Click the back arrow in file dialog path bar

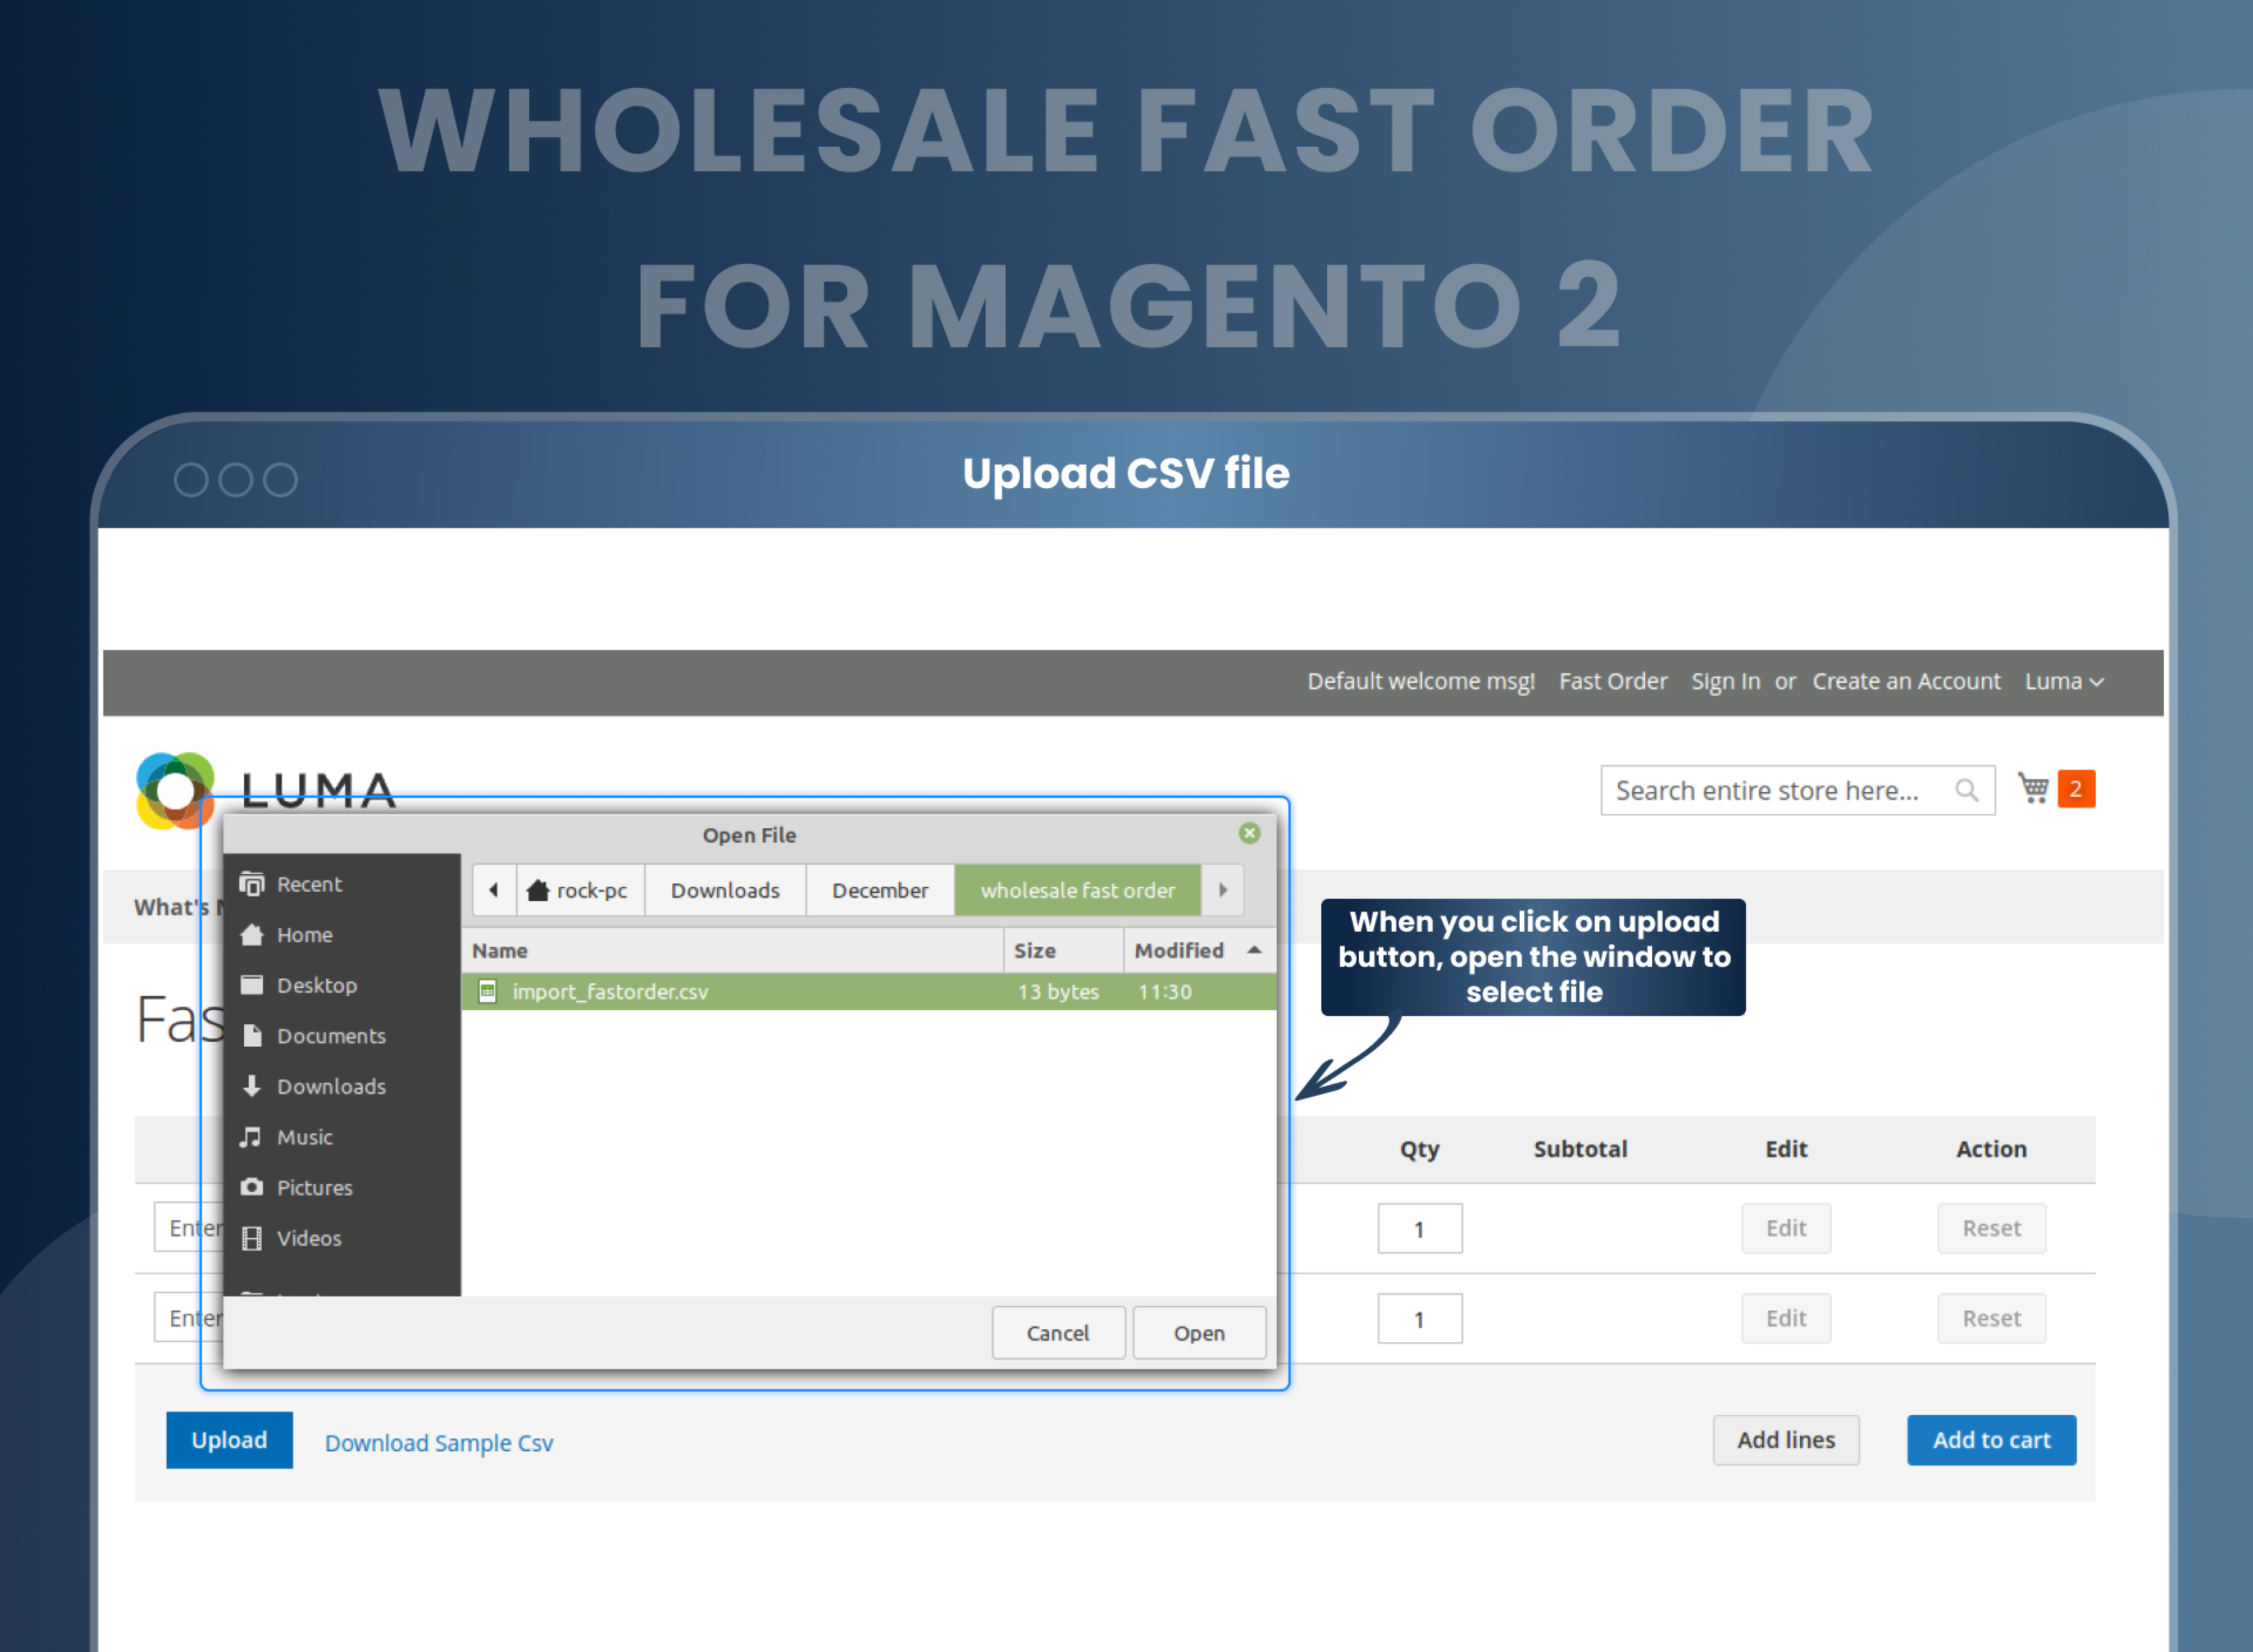coord(493,890)
